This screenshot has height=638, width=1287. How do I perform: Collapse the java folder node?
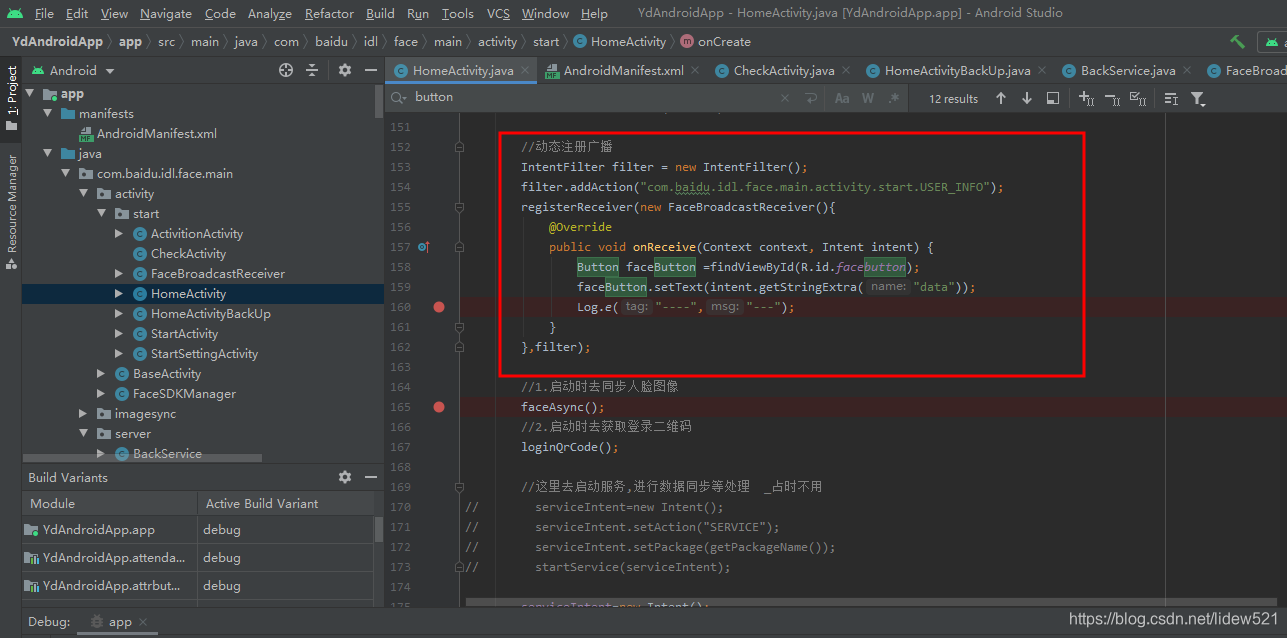(48, 154)
